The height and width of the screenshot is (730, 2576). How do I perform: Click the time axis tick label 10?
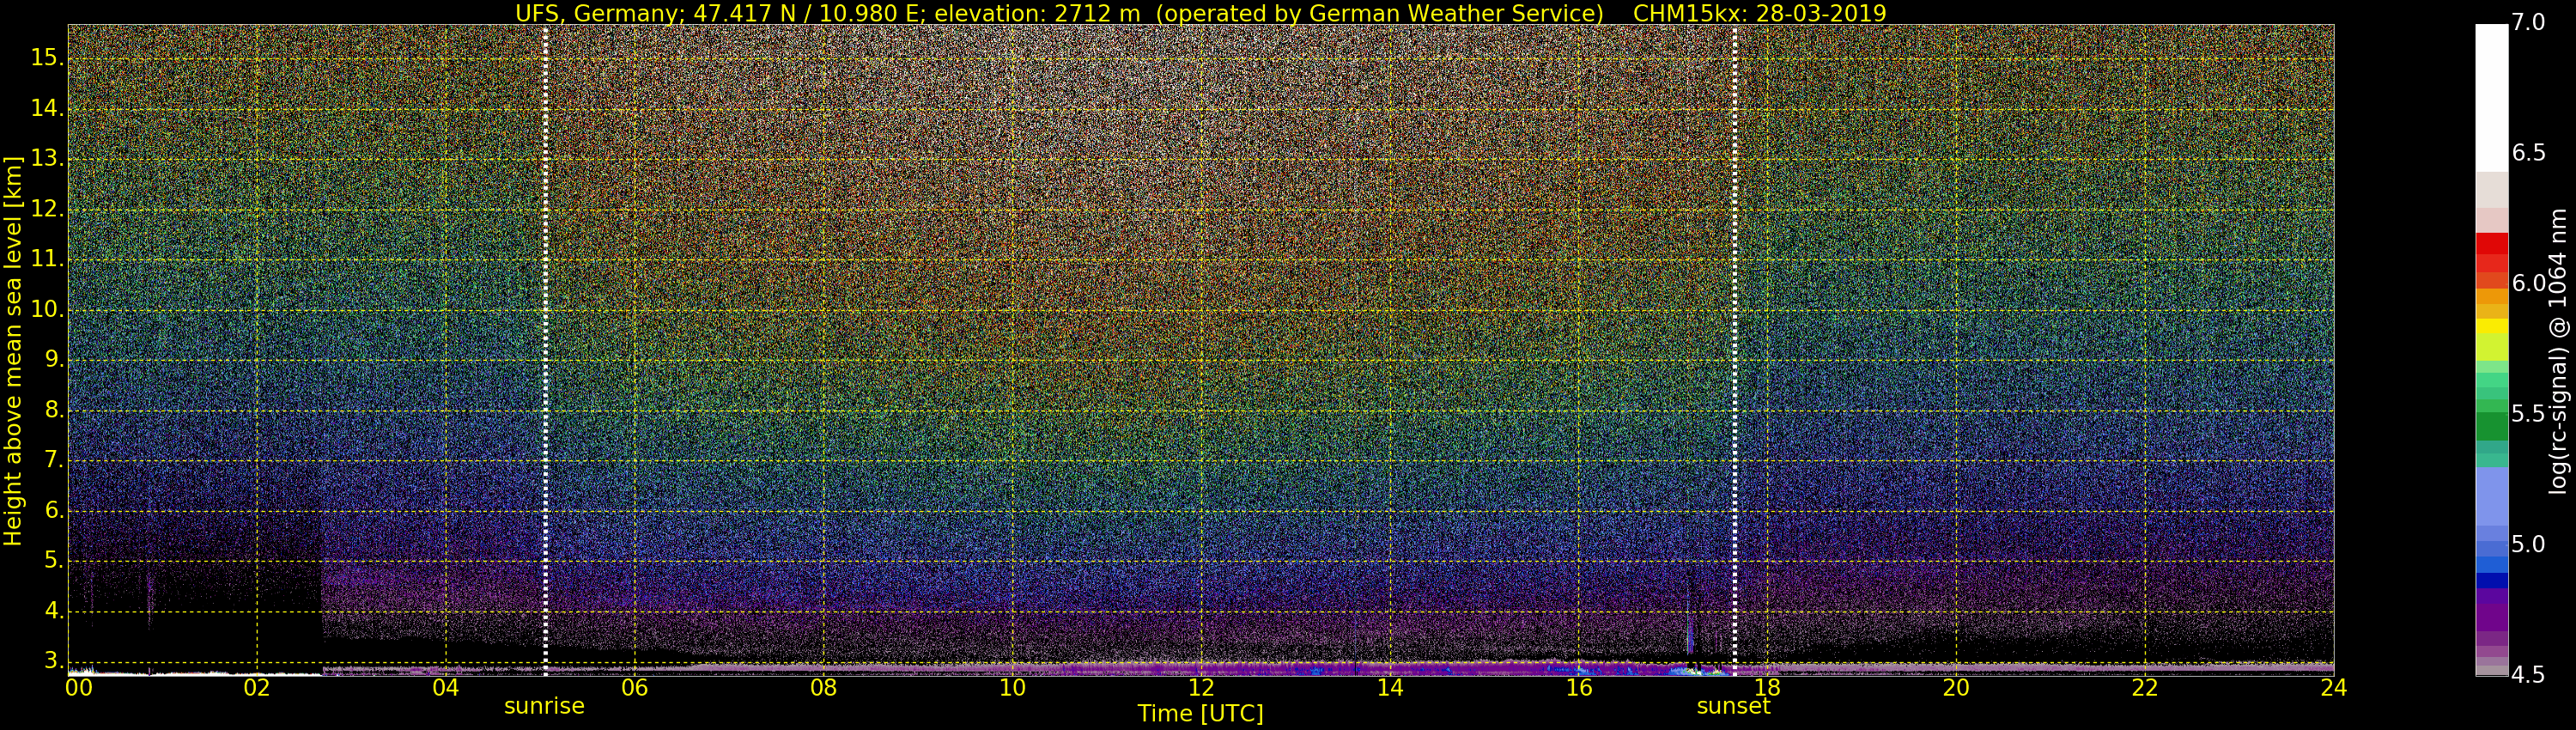pyautogui.click(x=1012, y=688)
